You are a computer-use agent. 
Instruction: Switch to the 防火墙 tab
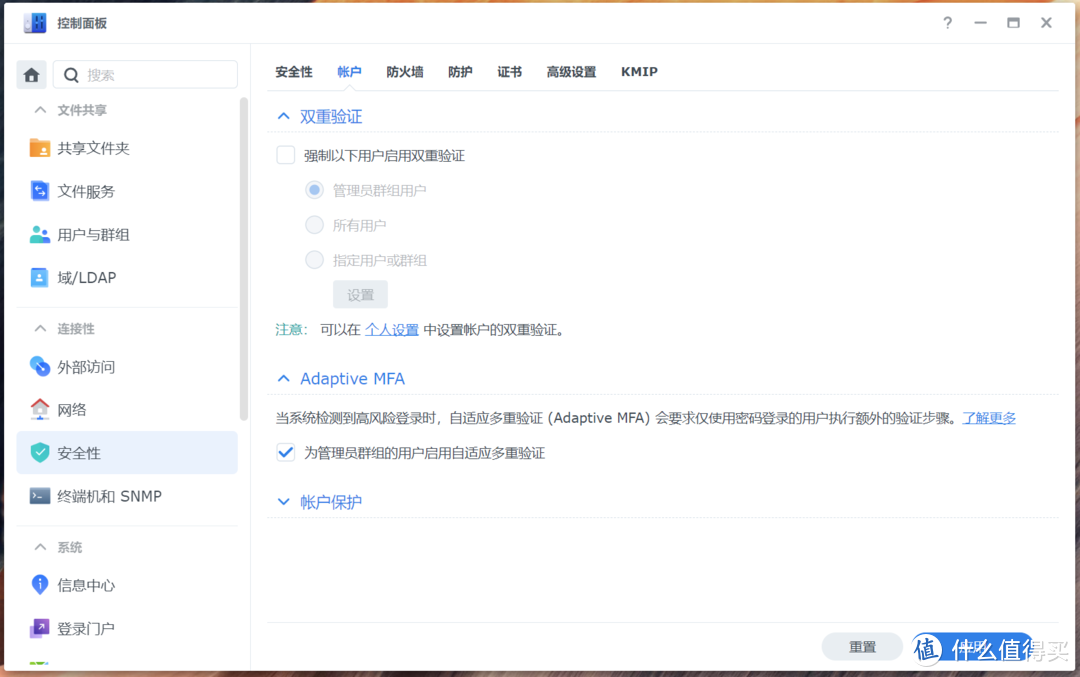coord(404,71)
